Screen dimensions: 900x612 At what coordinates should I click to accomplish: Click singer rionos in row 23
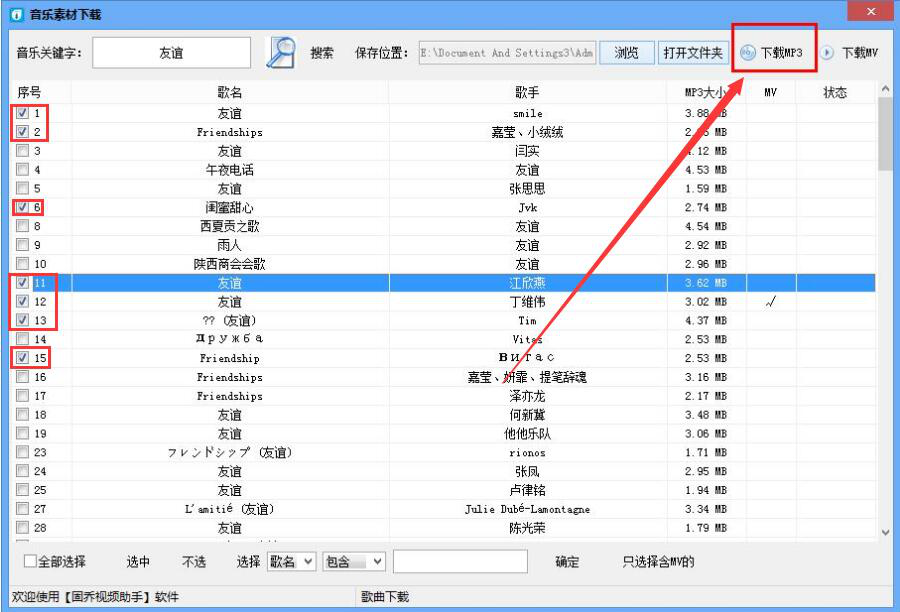pyautogui.click(x=527, y=452)
